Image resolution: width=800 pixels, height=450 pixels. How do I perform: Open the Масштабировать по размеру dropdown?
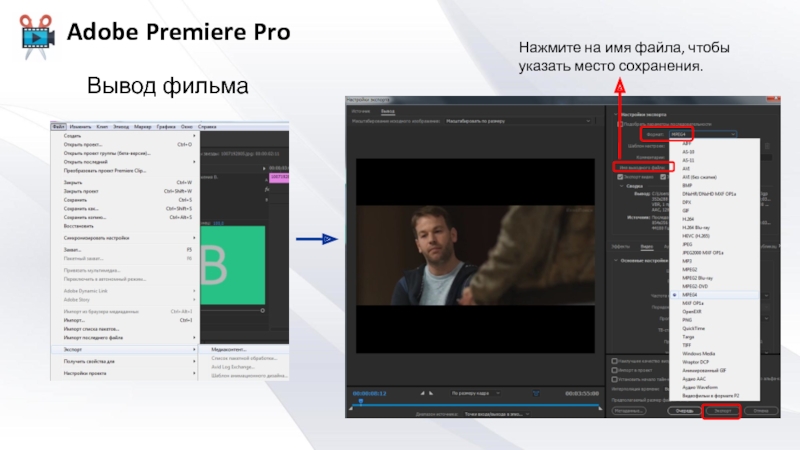pos(518,121)
